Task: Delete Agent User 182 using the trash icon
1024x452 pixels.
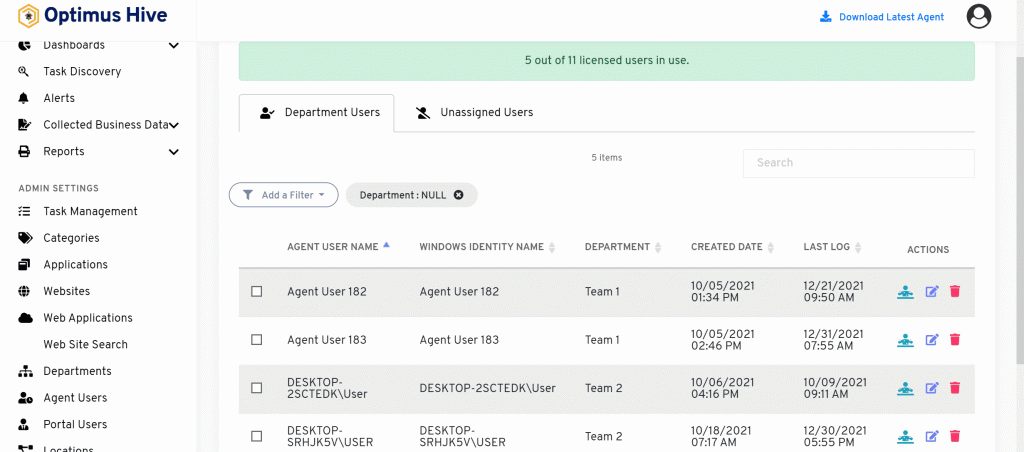Action: point(955,291)
